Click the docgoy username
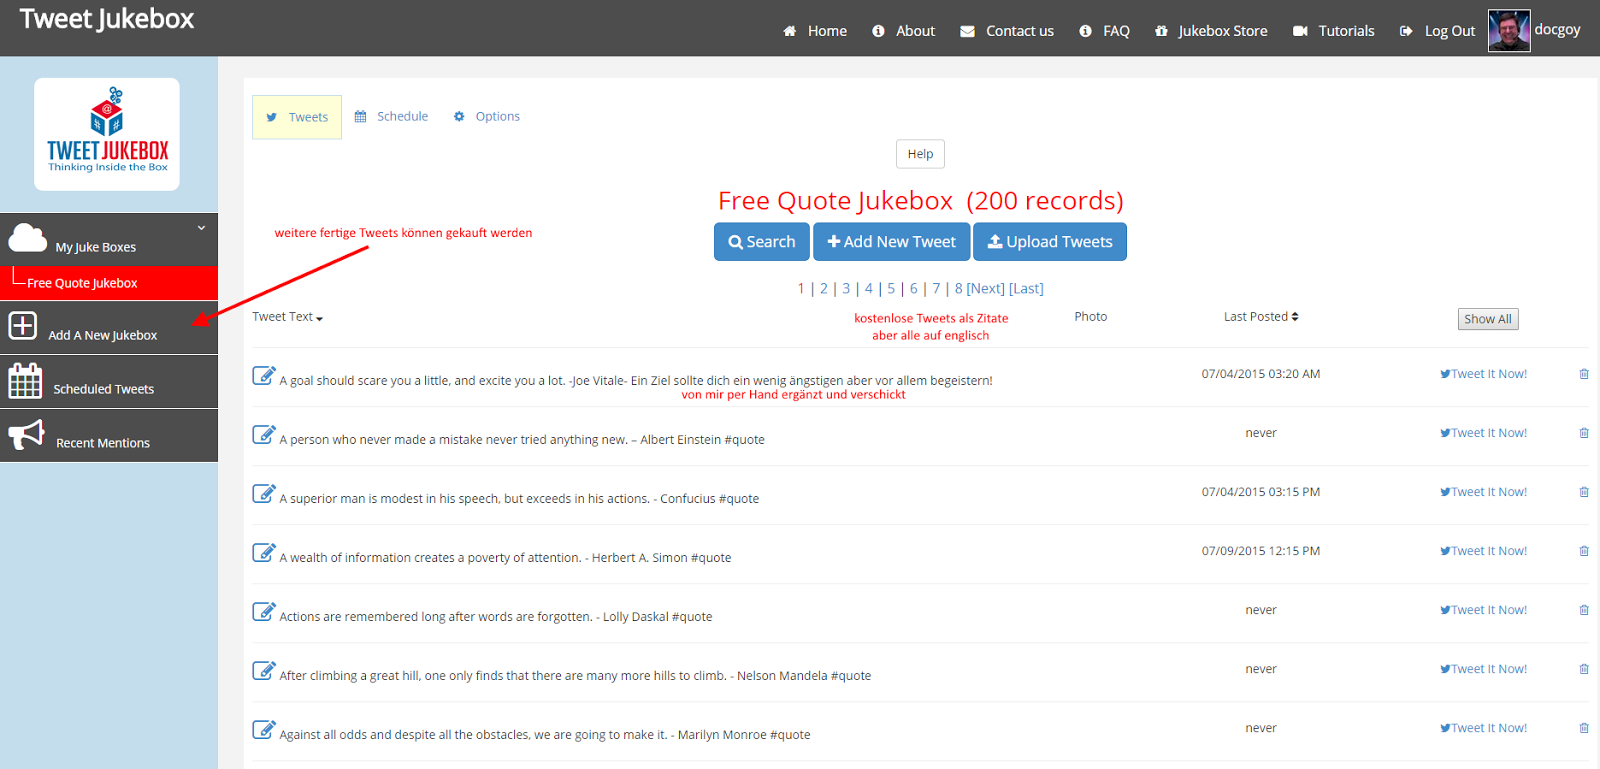This screenshot has height=769, width=1600. point(1557,29)
